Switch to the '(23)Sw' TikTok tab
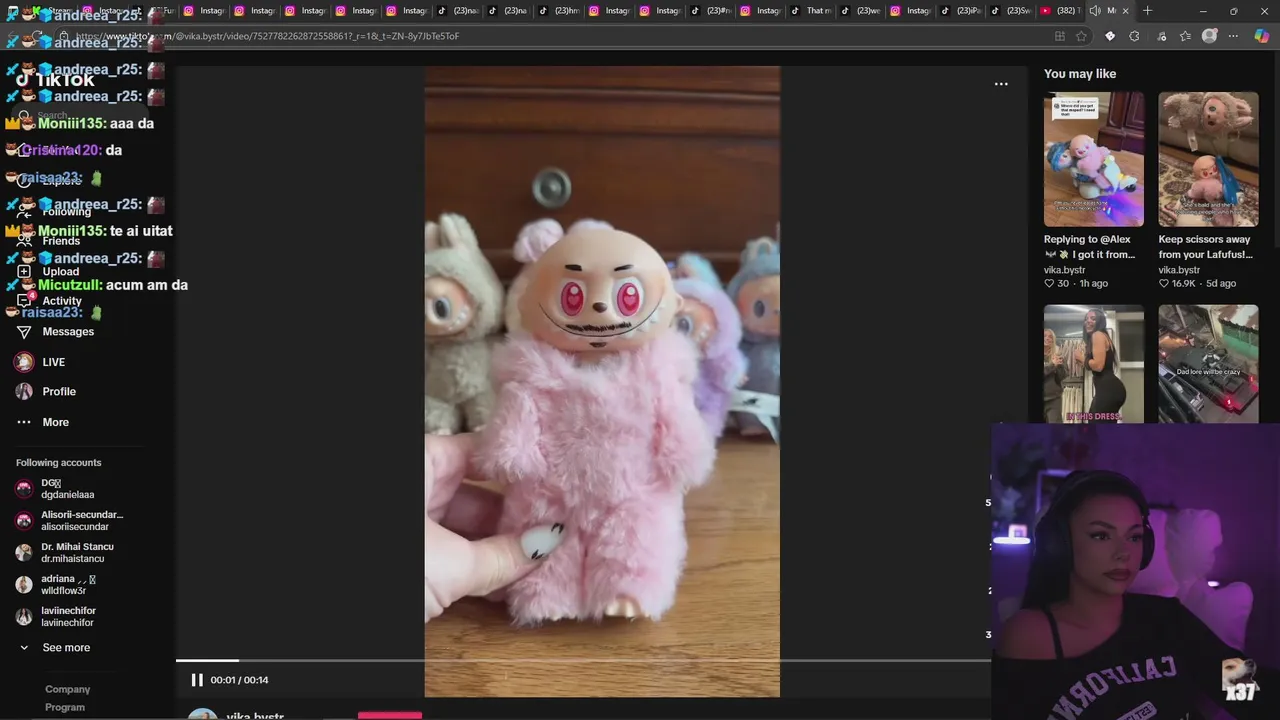 click(1010, 11)
